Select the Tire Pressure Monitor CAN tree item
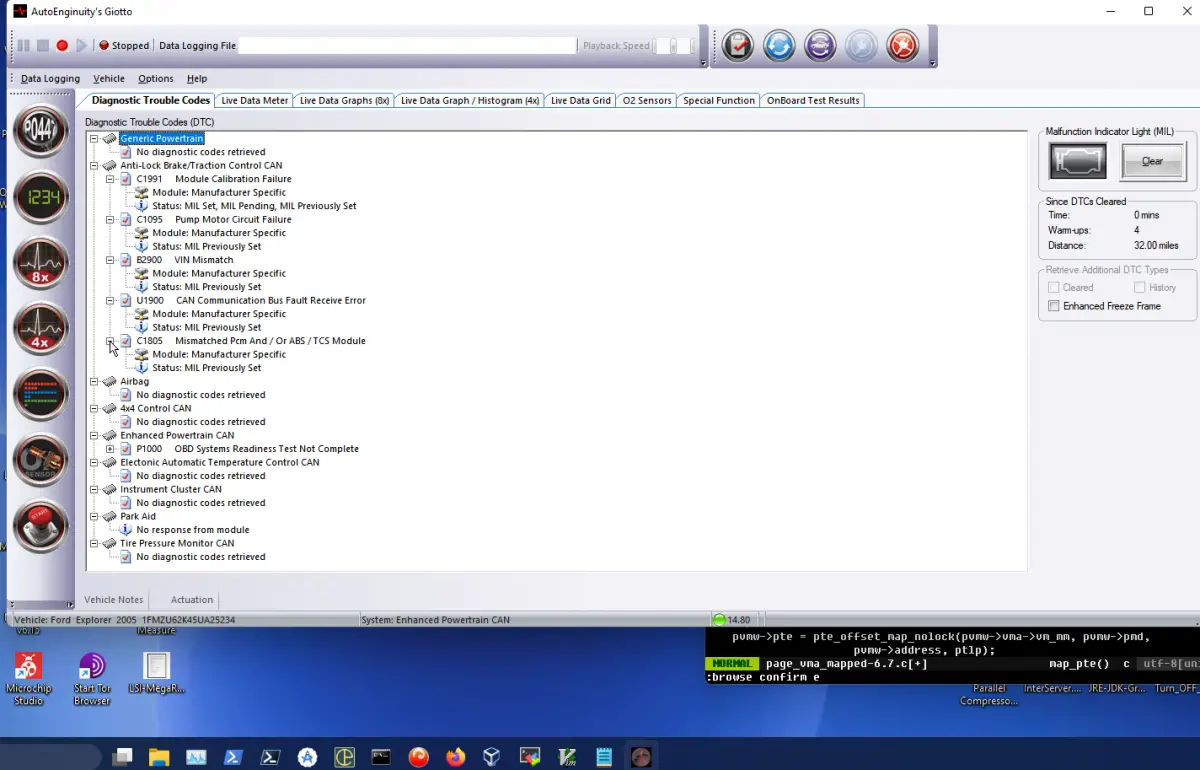 tap(177, 543)
